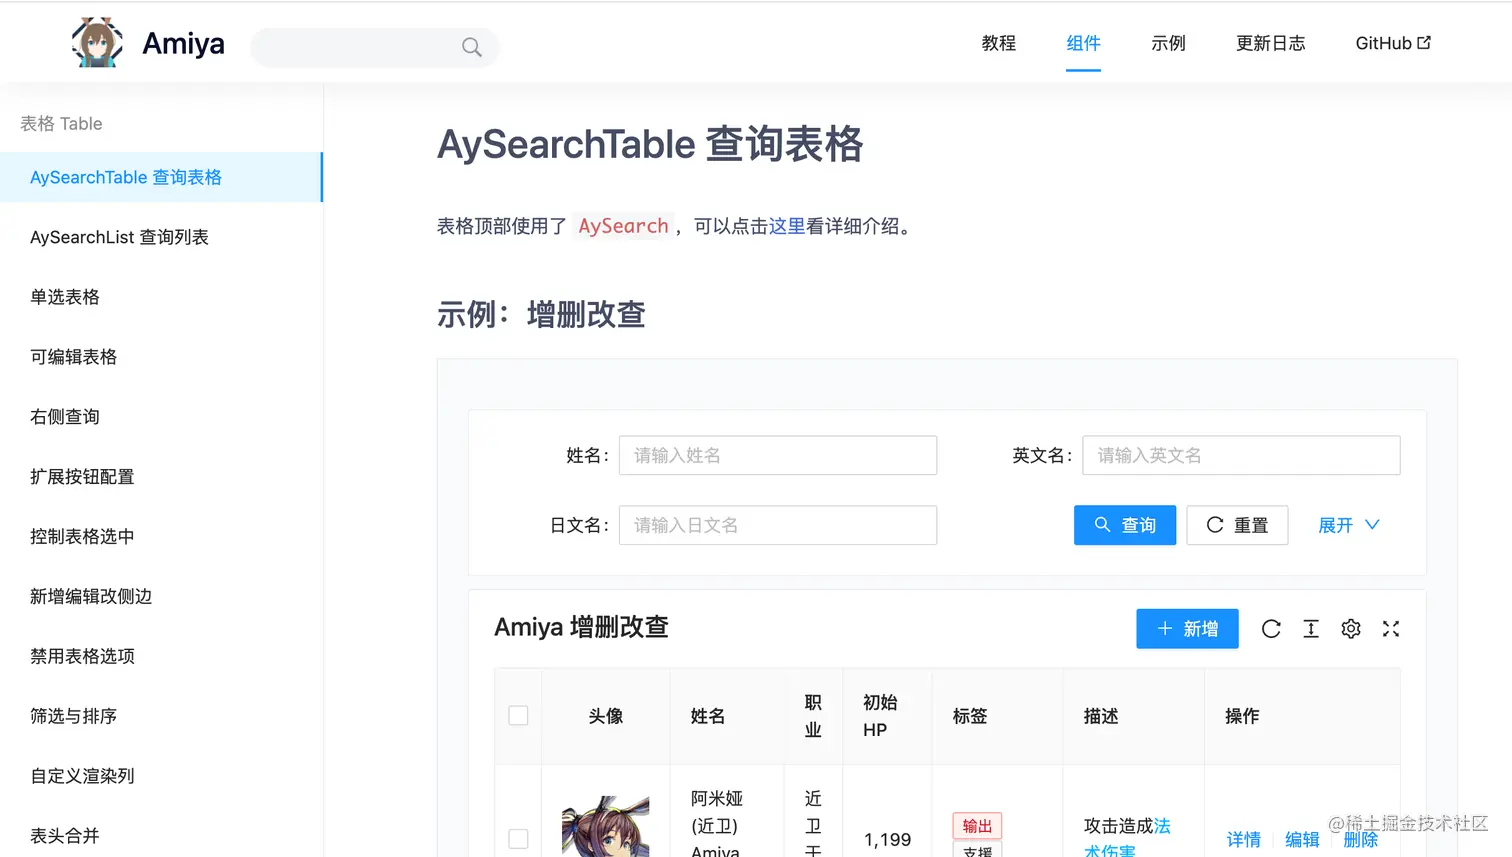Screen dimensions: 1512x857
Task: Expand the search form with 展开
Action: pyautogui.click(x=1349, y=525)
